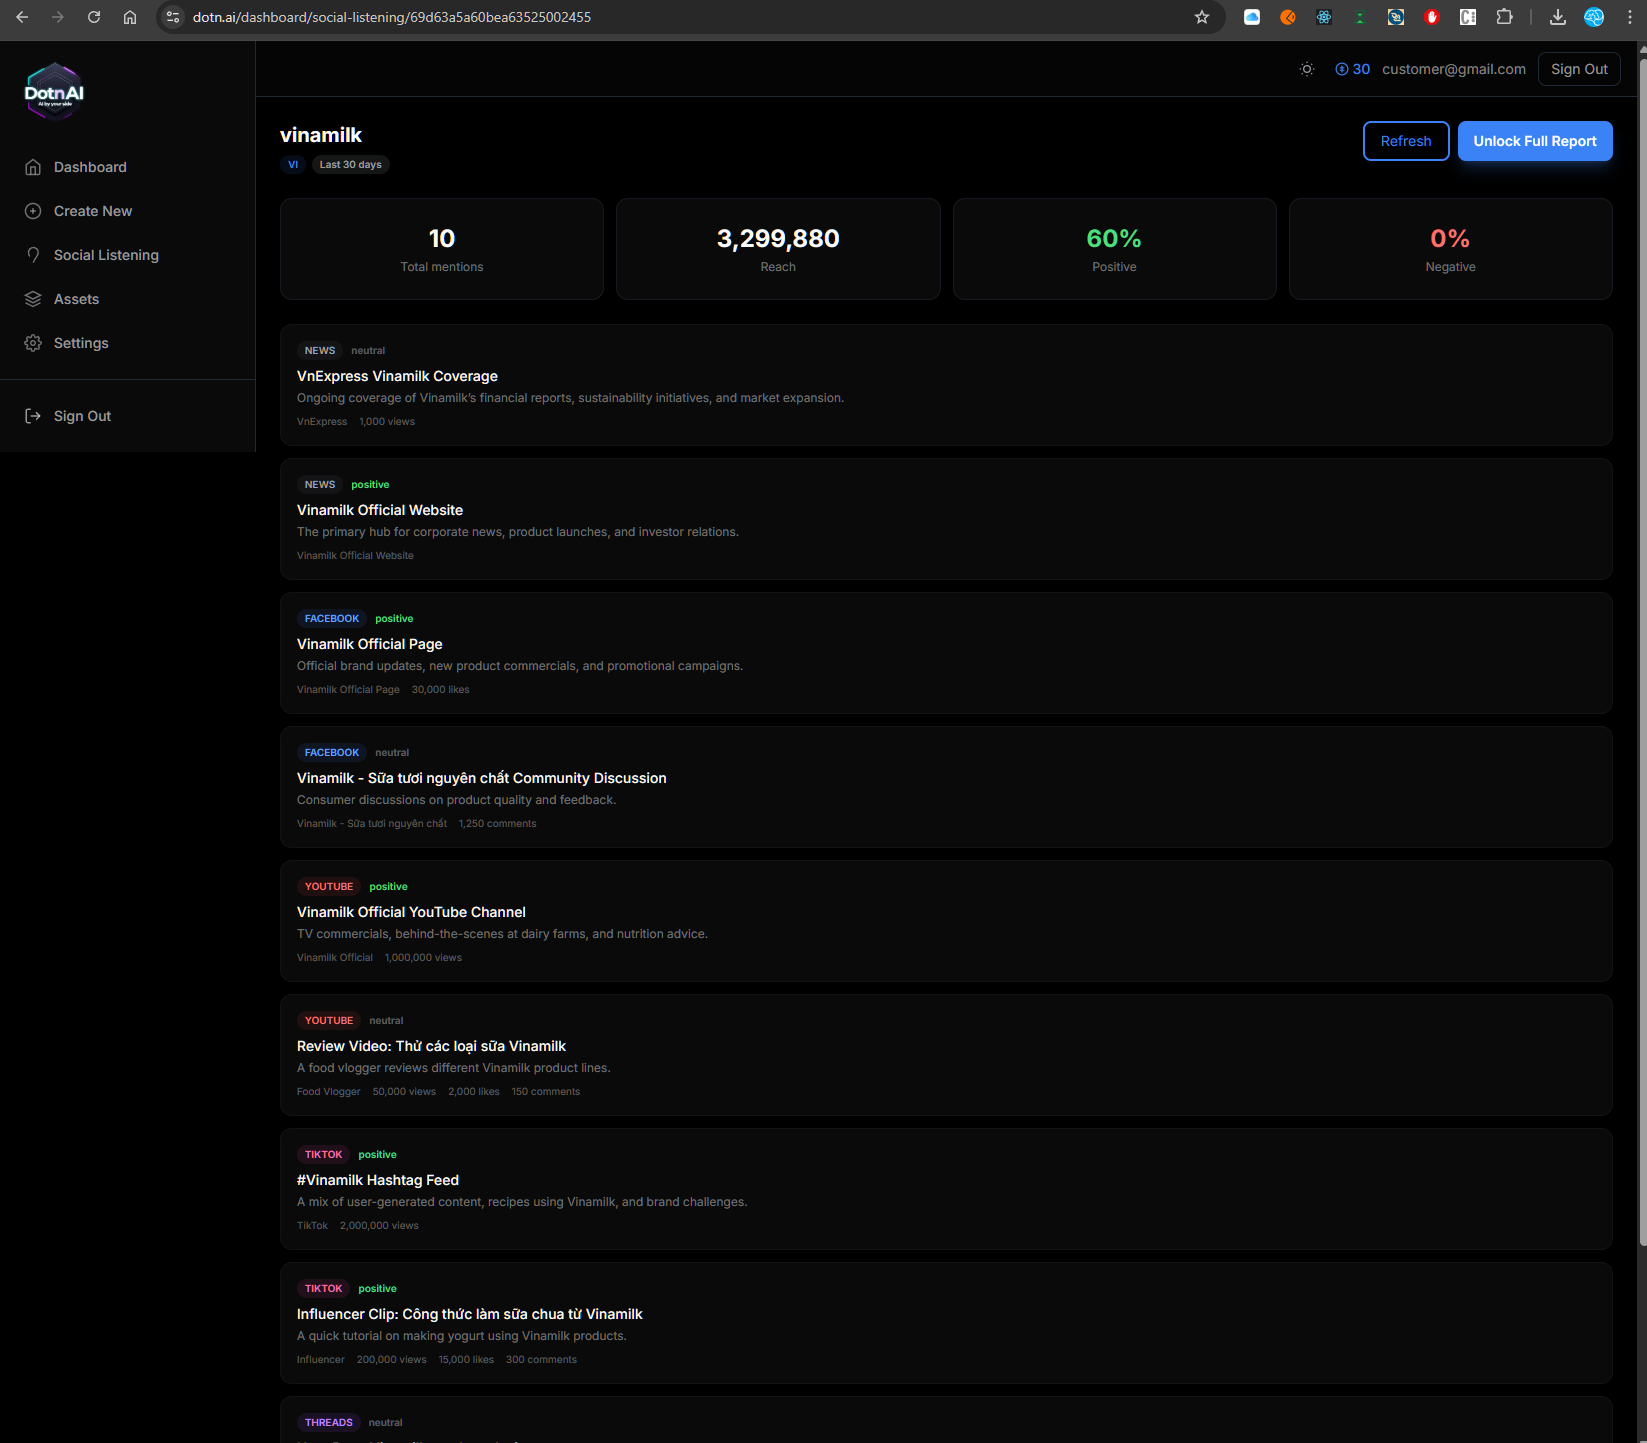Viewport: 1647px width, 1443px height.
Task: Click the 1,000,000 views text
Action: pyautogui.click(x=423, y=957)
